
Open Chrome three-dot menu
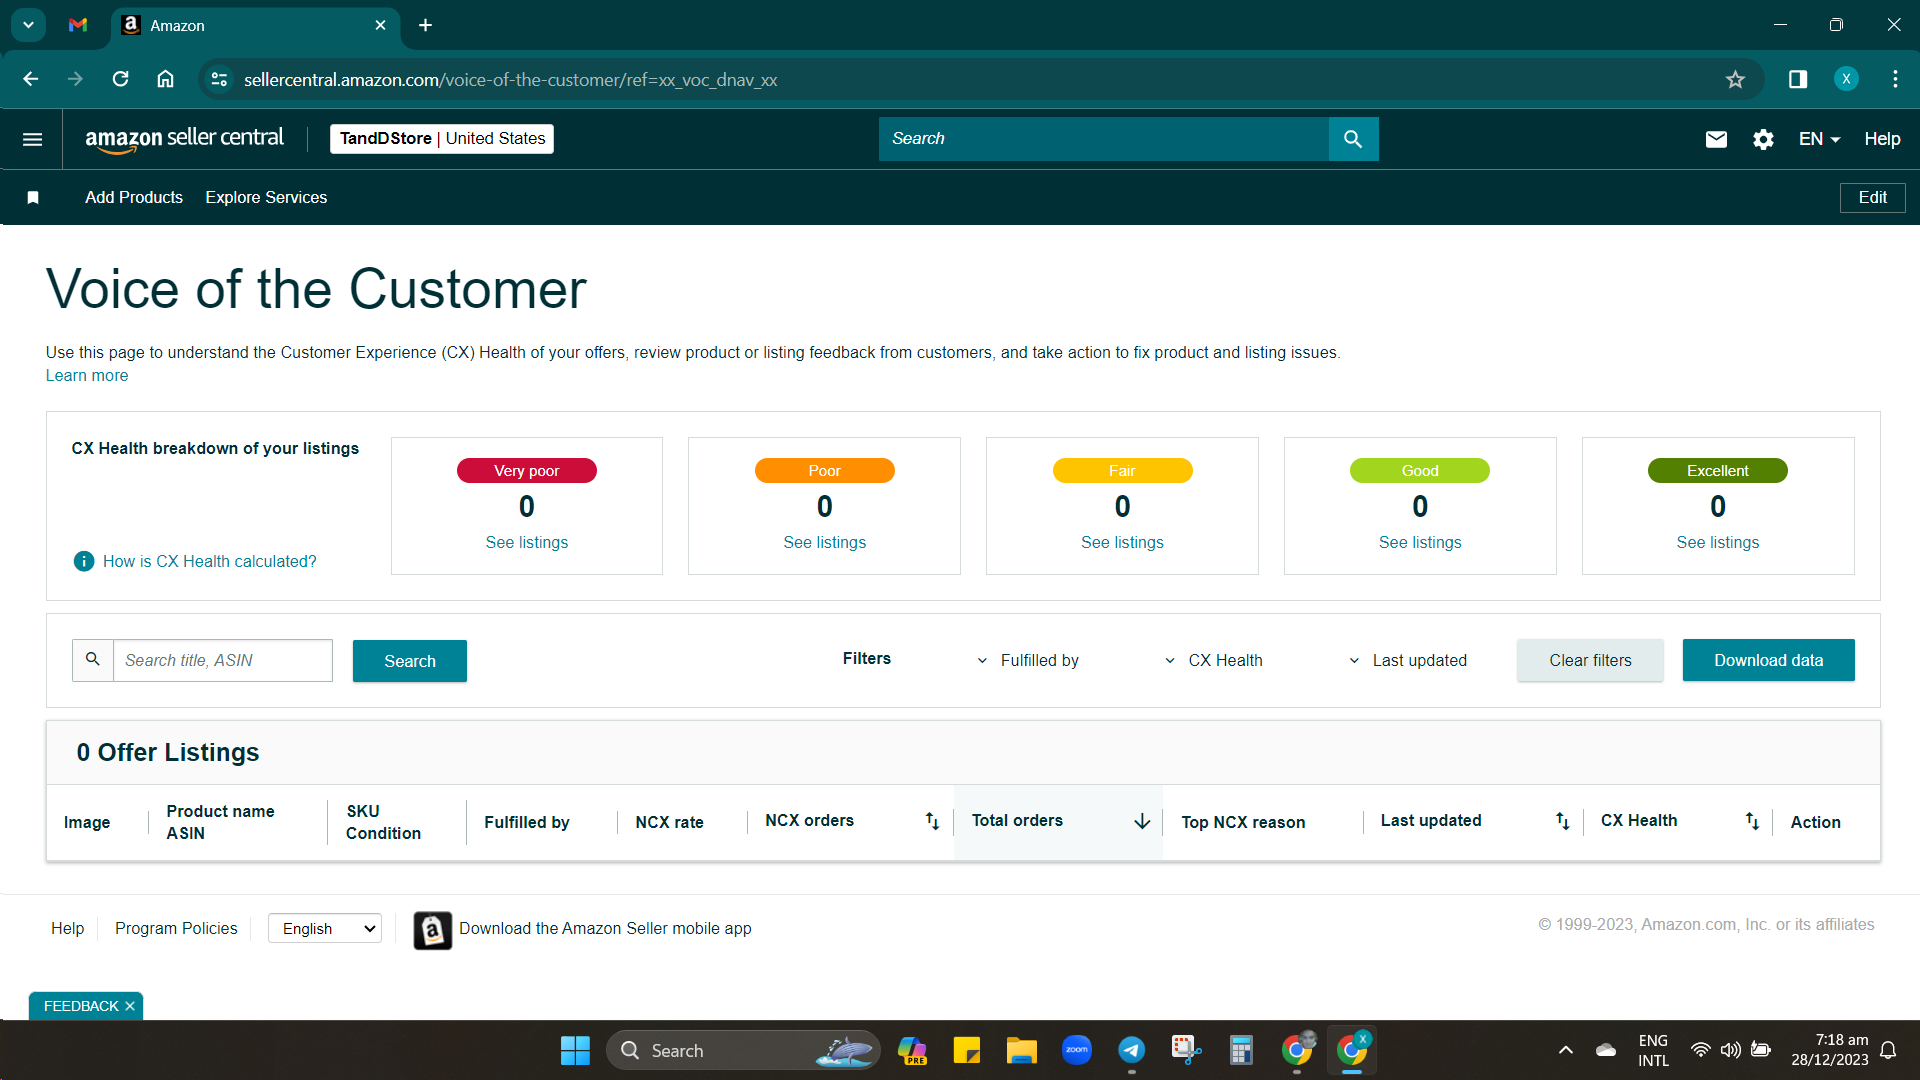point(1895,79)
